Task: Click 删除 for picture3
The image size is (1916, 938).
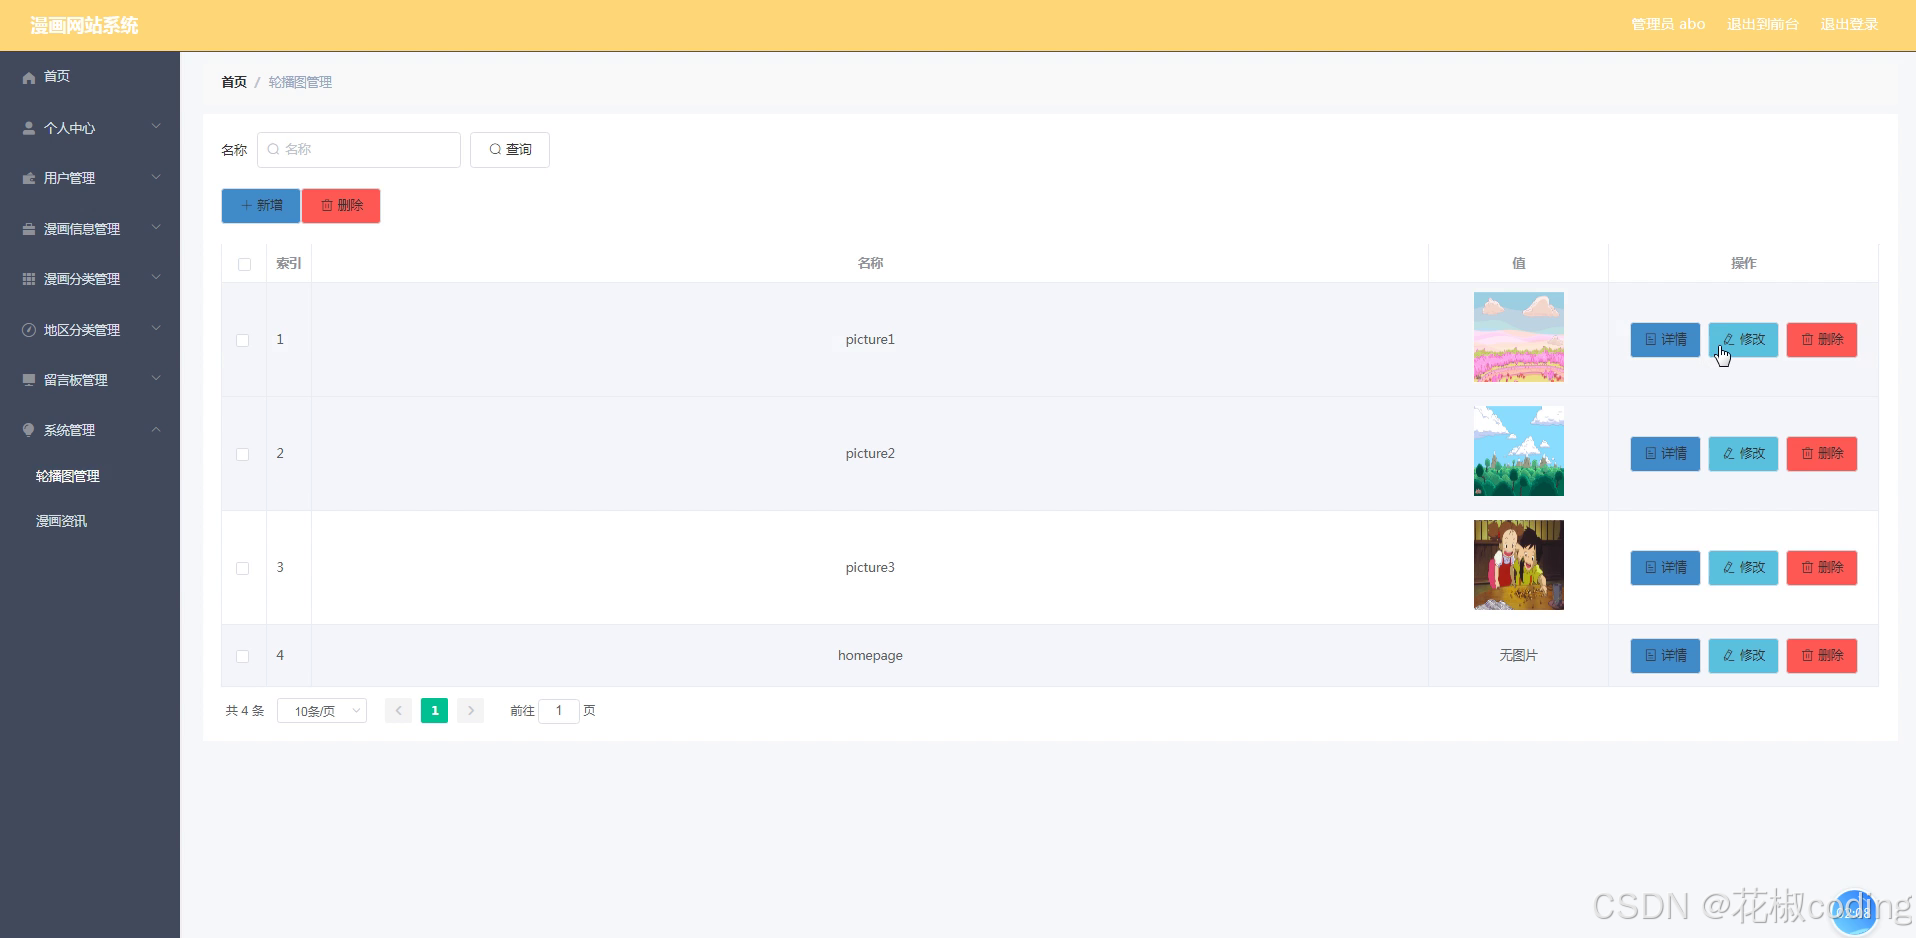Action: point(1822,568)
